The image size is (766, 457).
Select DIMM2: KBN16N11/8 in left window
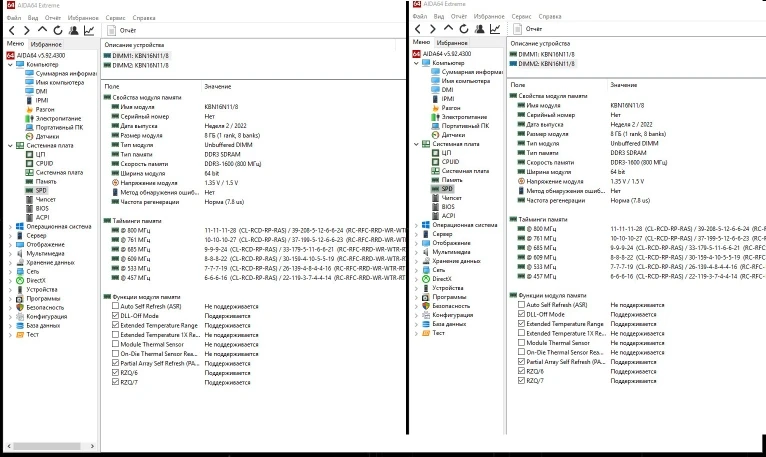[136, 65]
